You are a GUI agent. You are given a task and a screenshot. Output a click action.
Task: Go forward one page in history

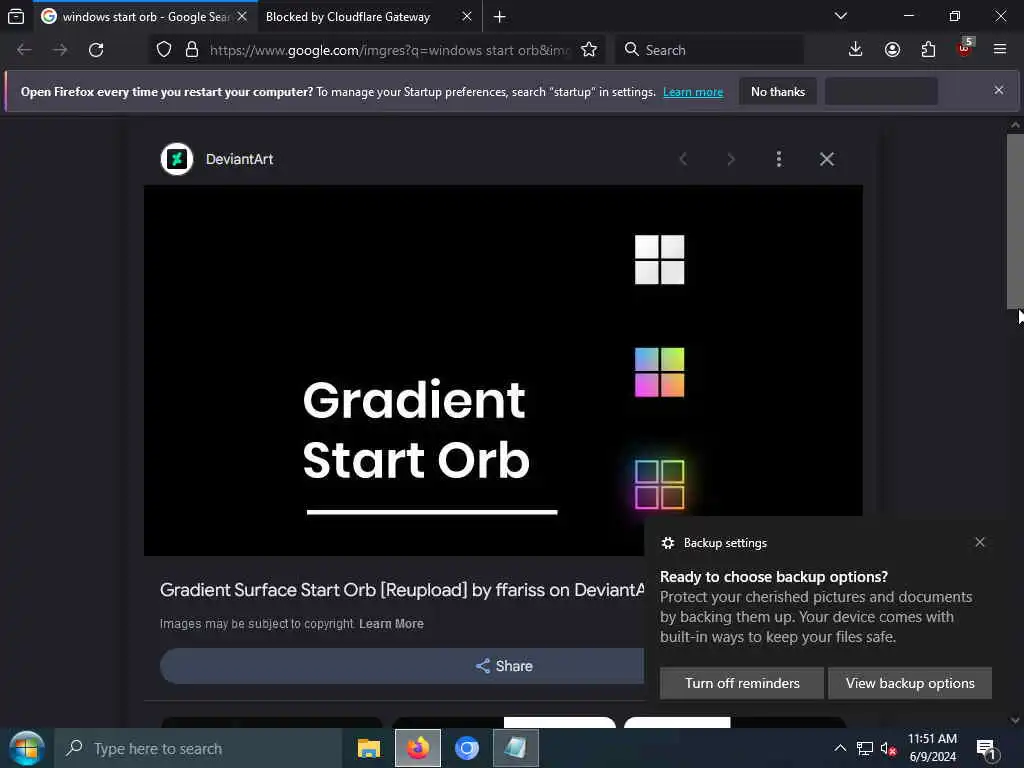point(60,50)
